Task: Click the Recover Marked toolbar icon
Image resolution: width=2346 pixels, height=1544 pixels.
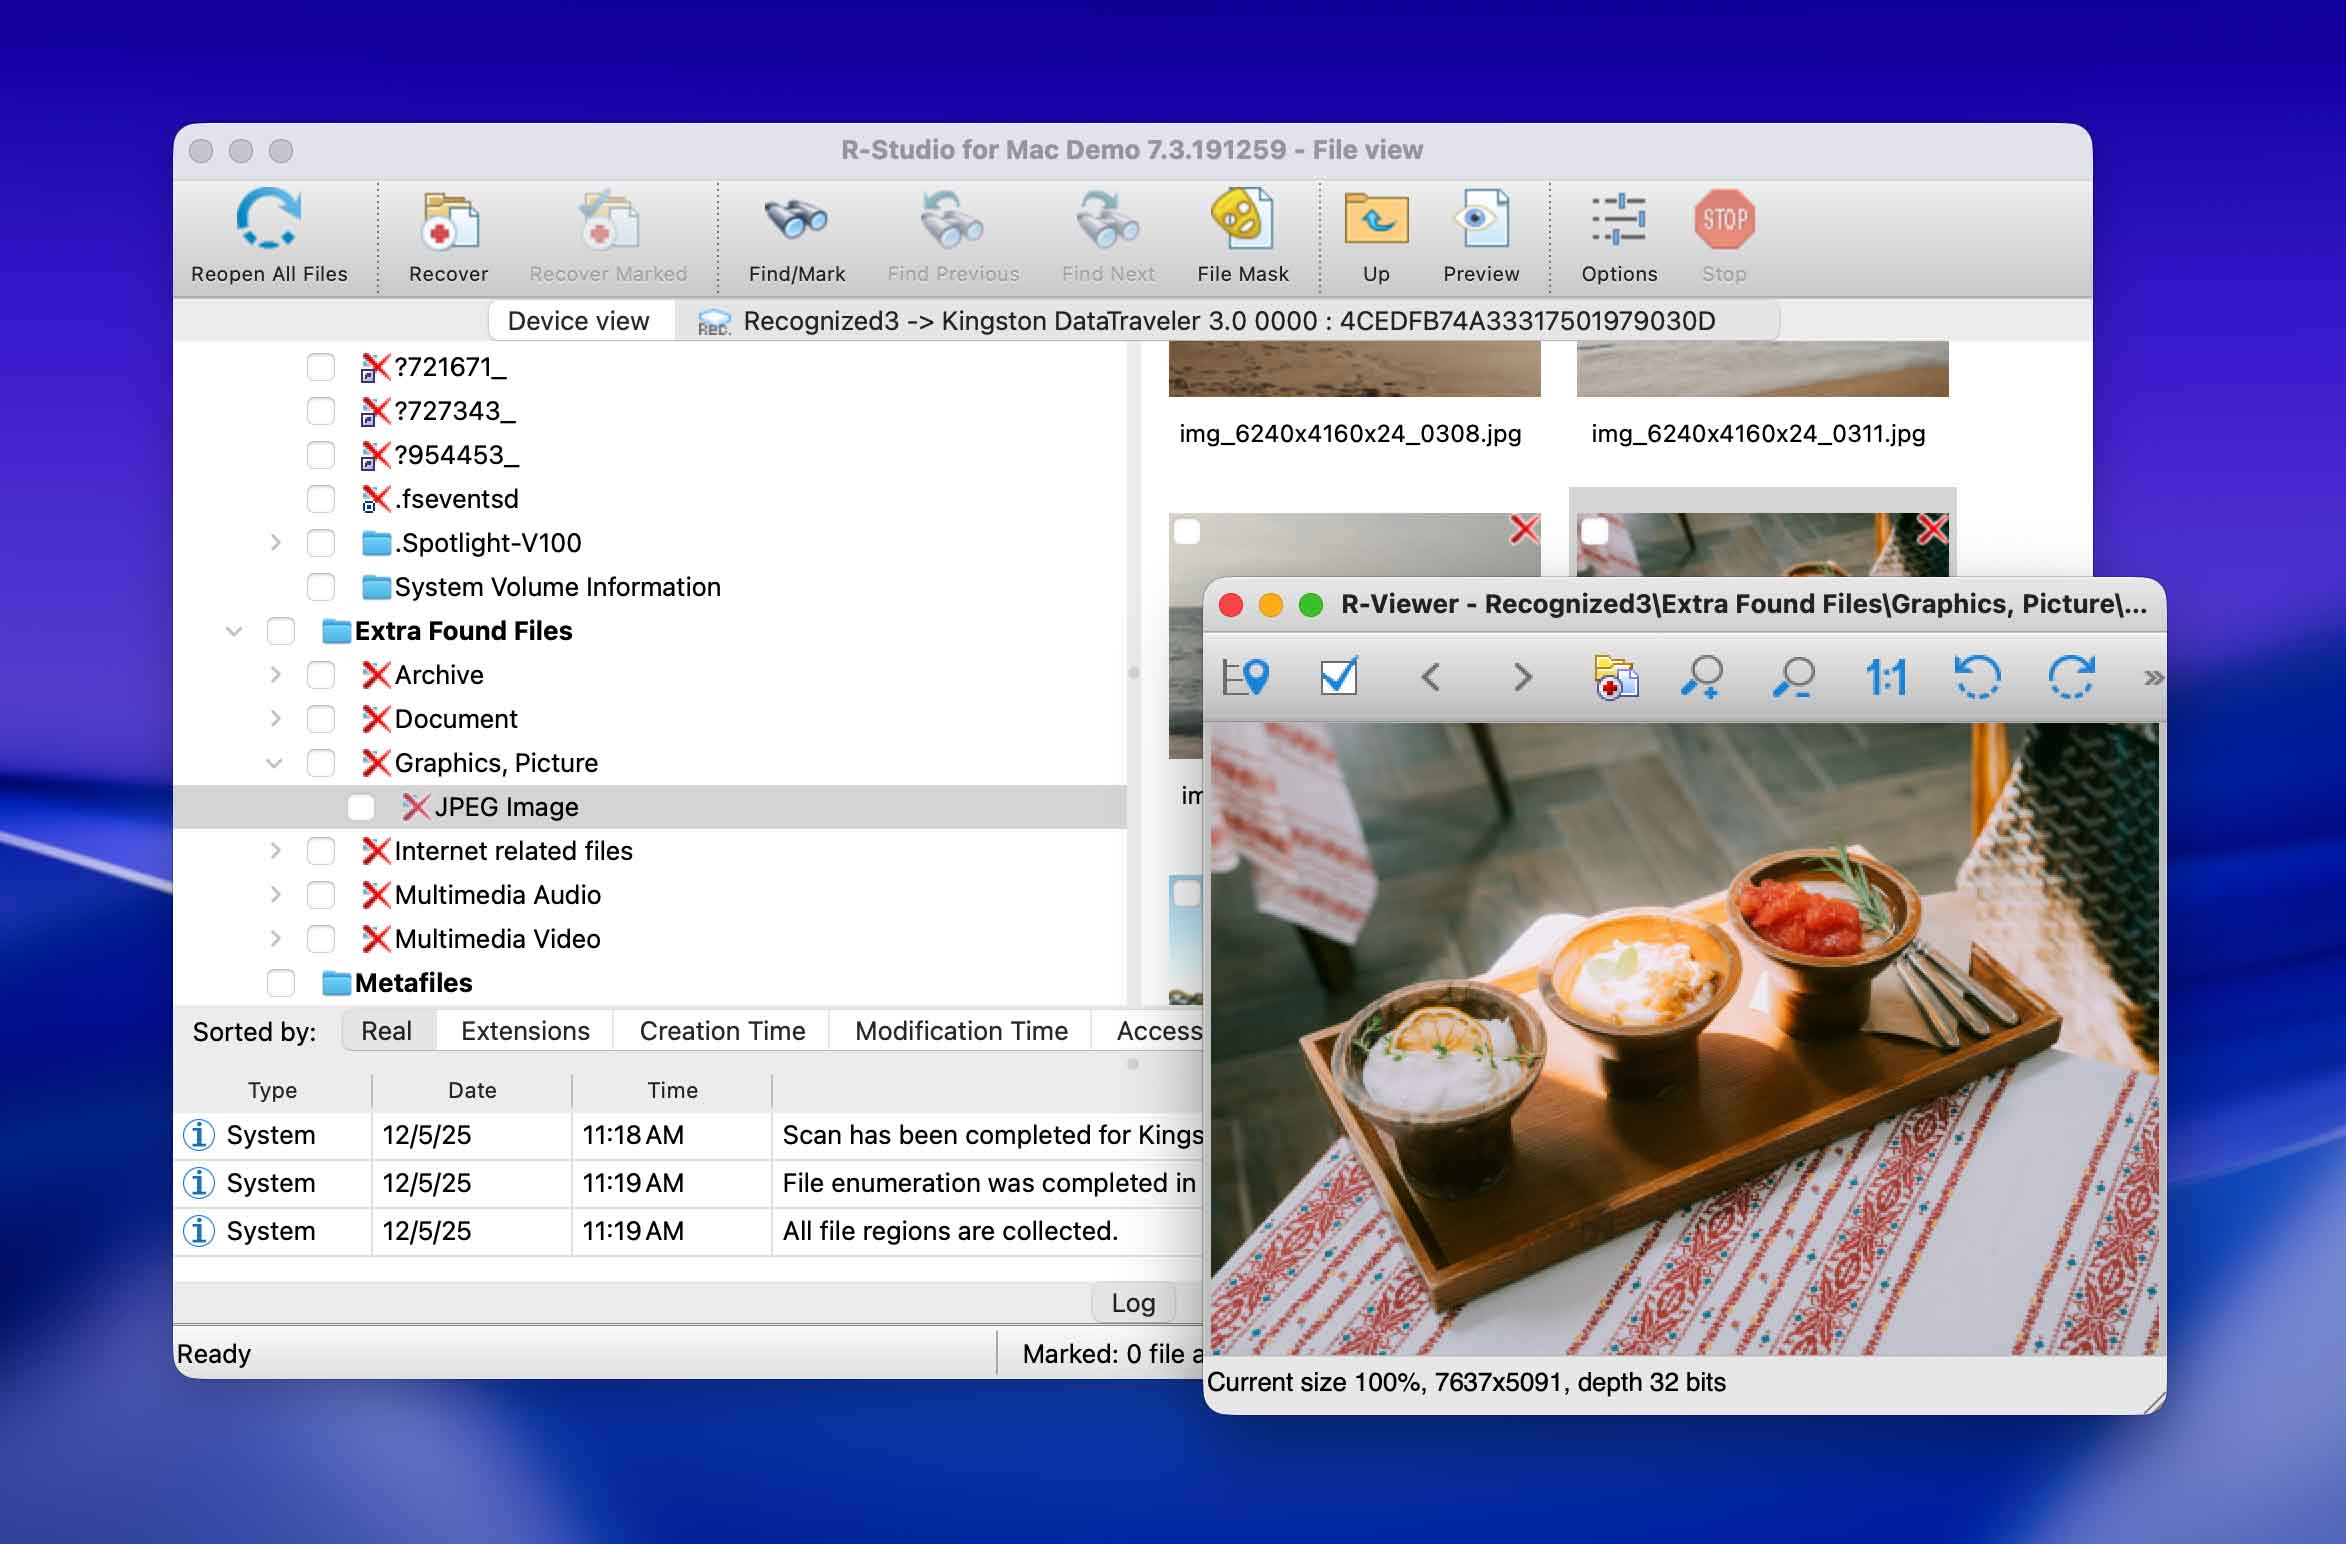Action: click(x=608, y=219)
